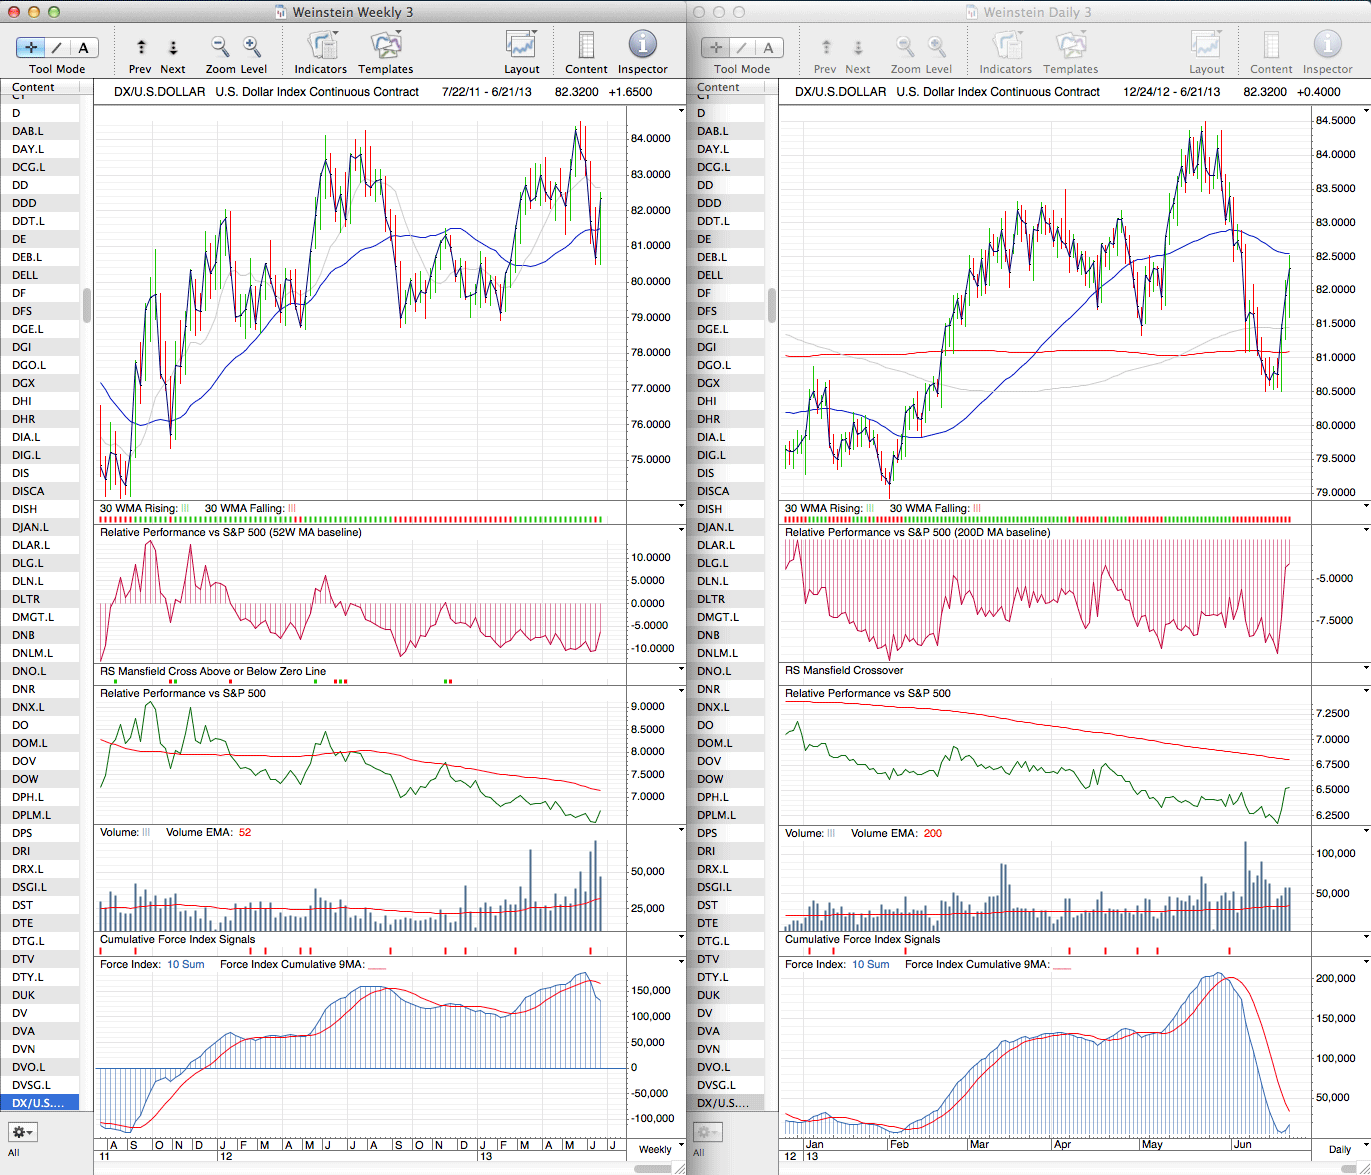Toggle the Content panel in Weekly toolbar
Screen dimensions: 1371x1175
[x=586, y=46]
